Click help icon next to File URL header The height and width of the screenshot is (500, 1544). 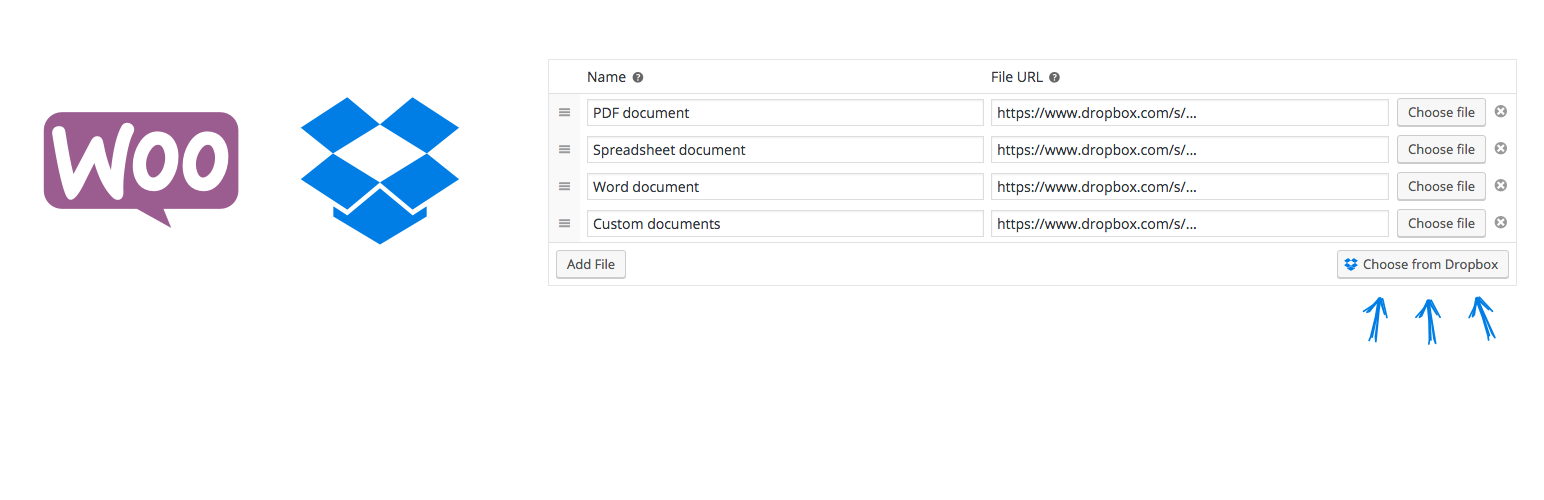point(1054,78)
